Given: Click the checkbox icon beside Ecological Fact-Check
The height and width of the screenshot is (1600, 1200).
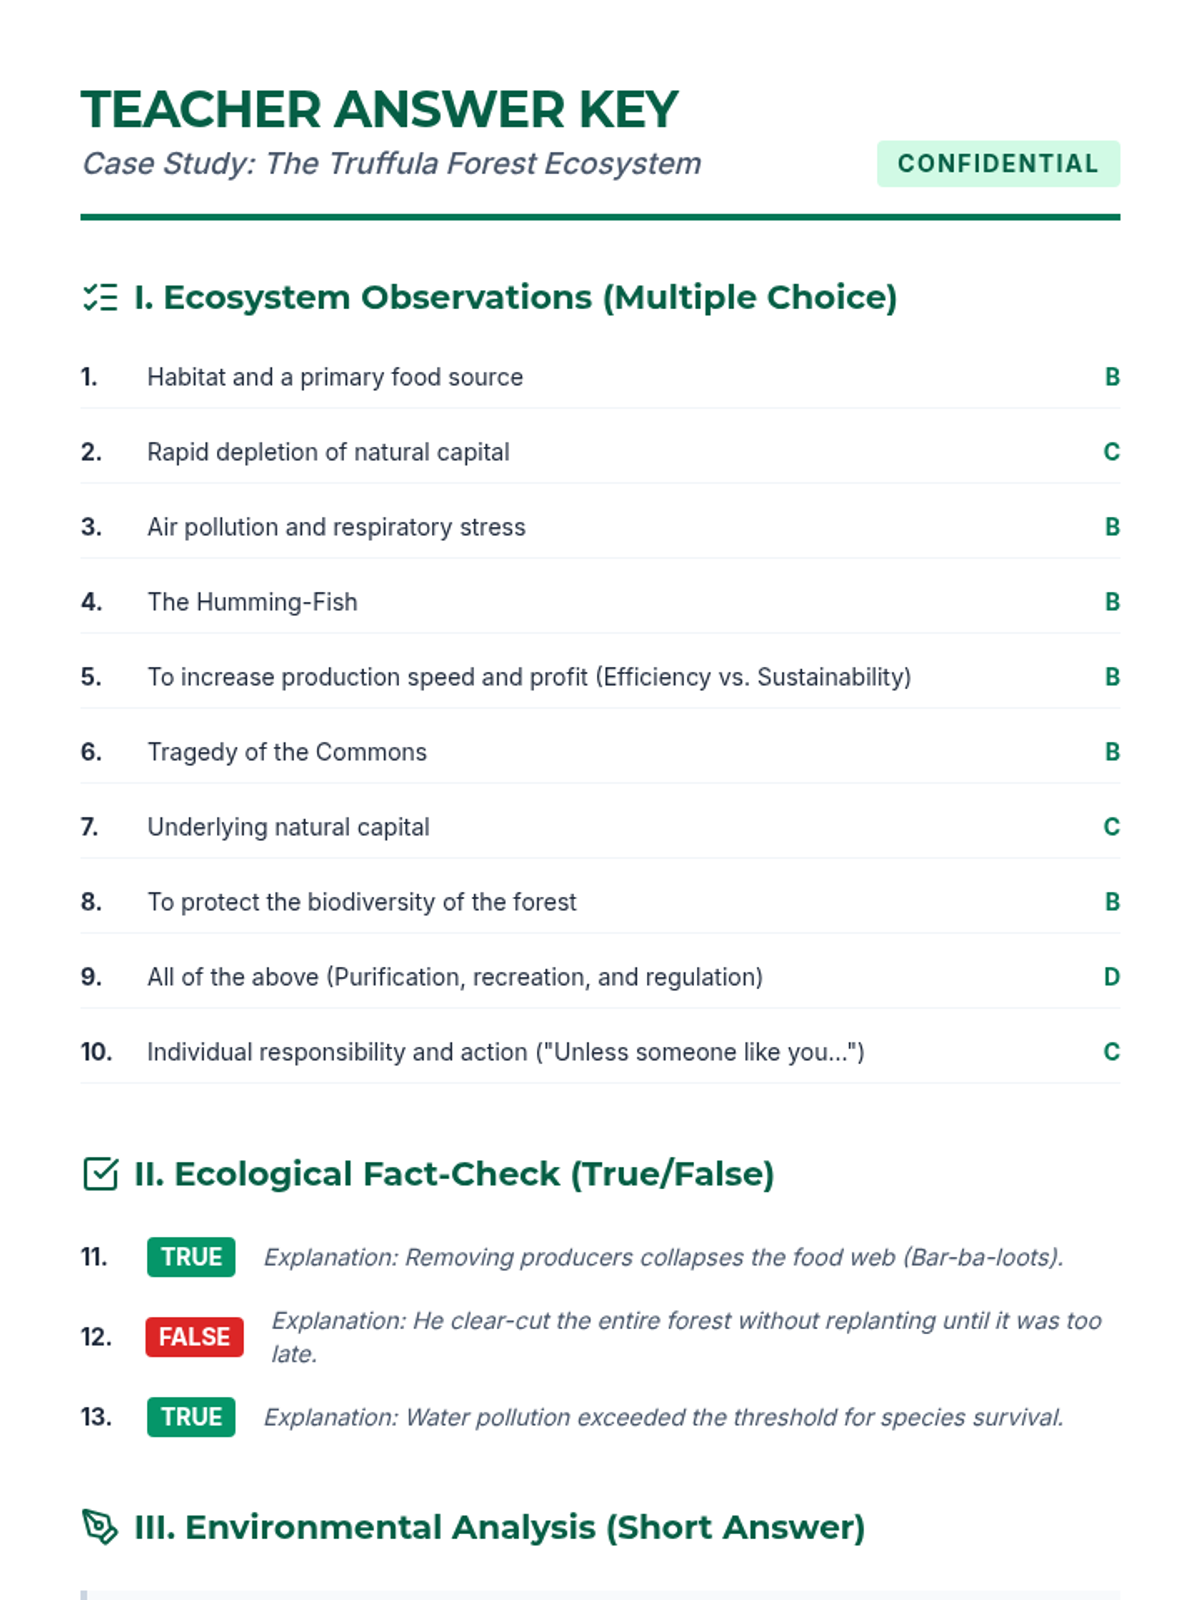Looking at the screenshot, I should pyautogui.click(x=100, y=1174).
